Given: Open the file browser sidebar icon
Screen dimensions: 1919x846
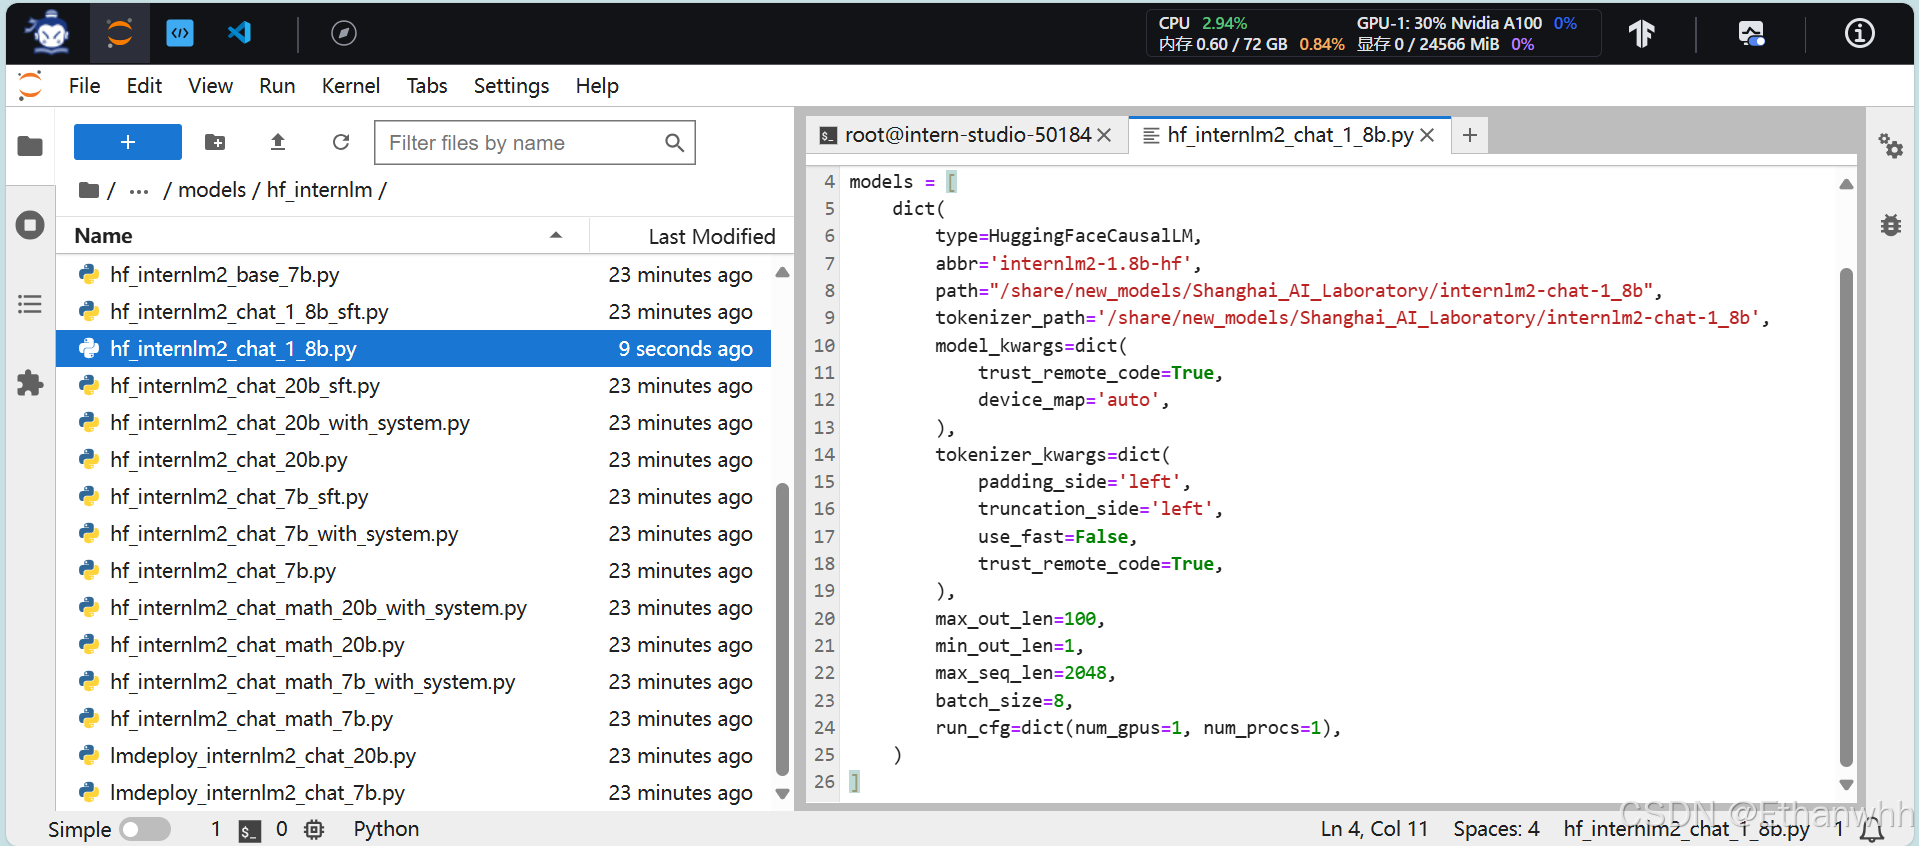Looking at the screenshot, I should tap(30, 146).
